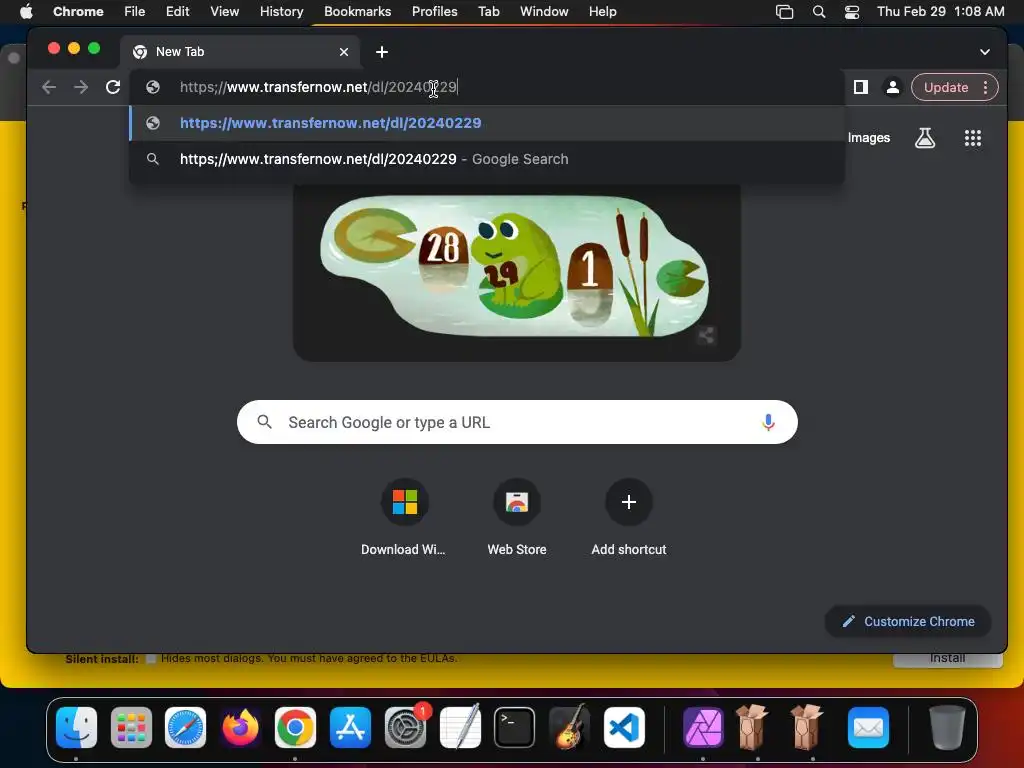Click Chrome icon in the Dock
Viewport: 1024px width, 768px height.
tap(295, 727)
